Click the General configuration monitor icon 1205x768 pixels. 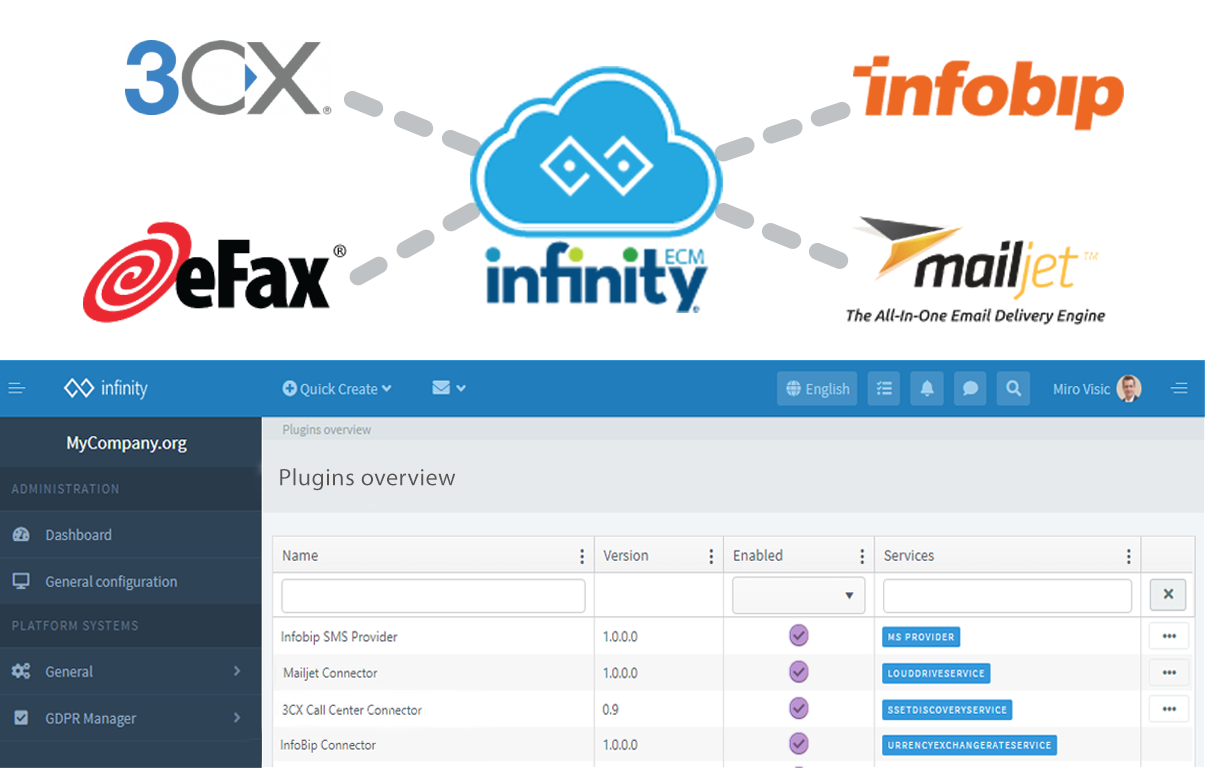pos(21,581)
